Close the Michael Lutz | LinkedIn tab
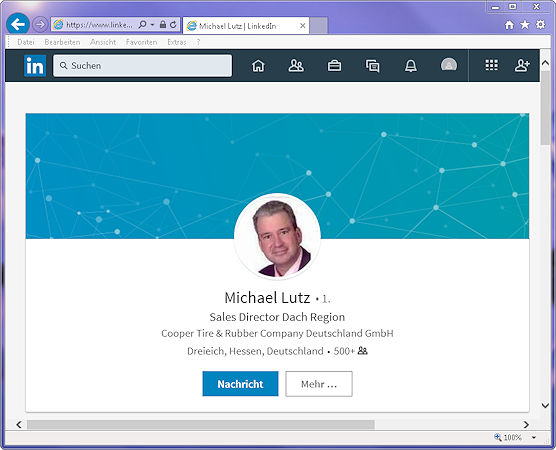The height and width of the screenshot is (450, 556). 302,26
